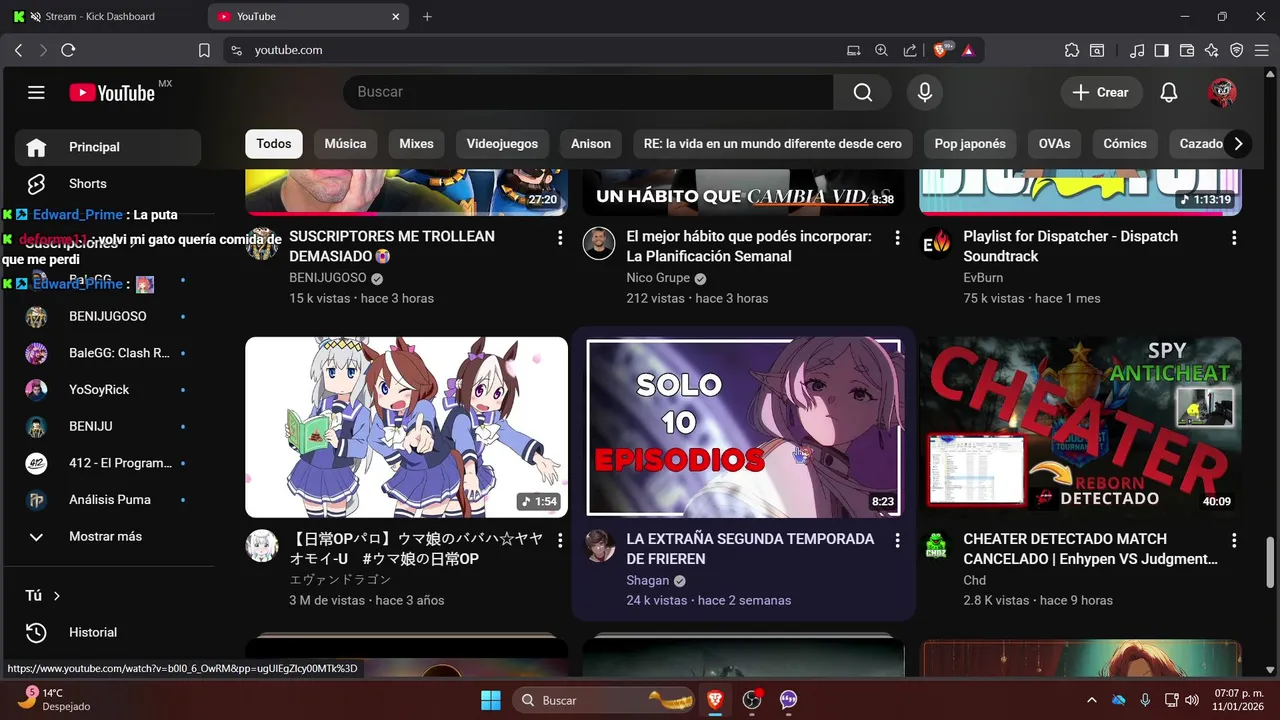Open Brave Leo AI sparkle icon

click(x=1212, y=50)
